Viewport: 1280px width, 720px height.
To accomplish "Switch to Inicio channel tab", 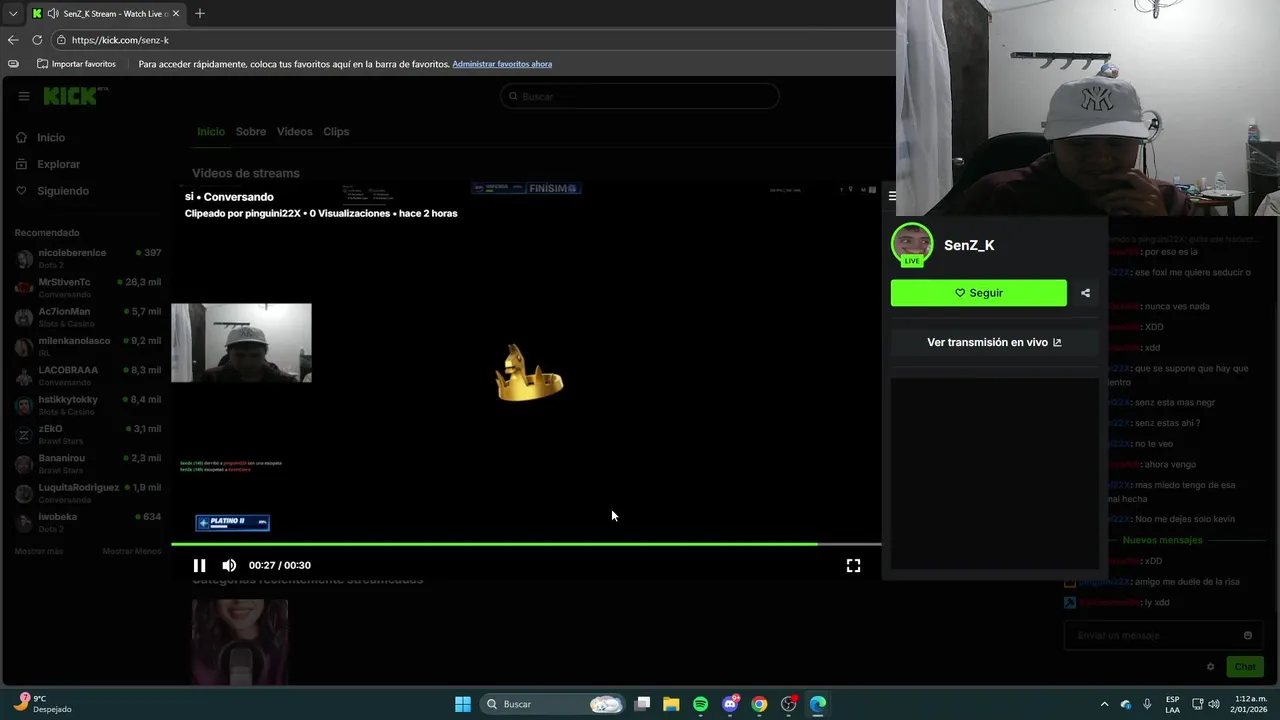I will pyautogui.click(x=211, y=132).
